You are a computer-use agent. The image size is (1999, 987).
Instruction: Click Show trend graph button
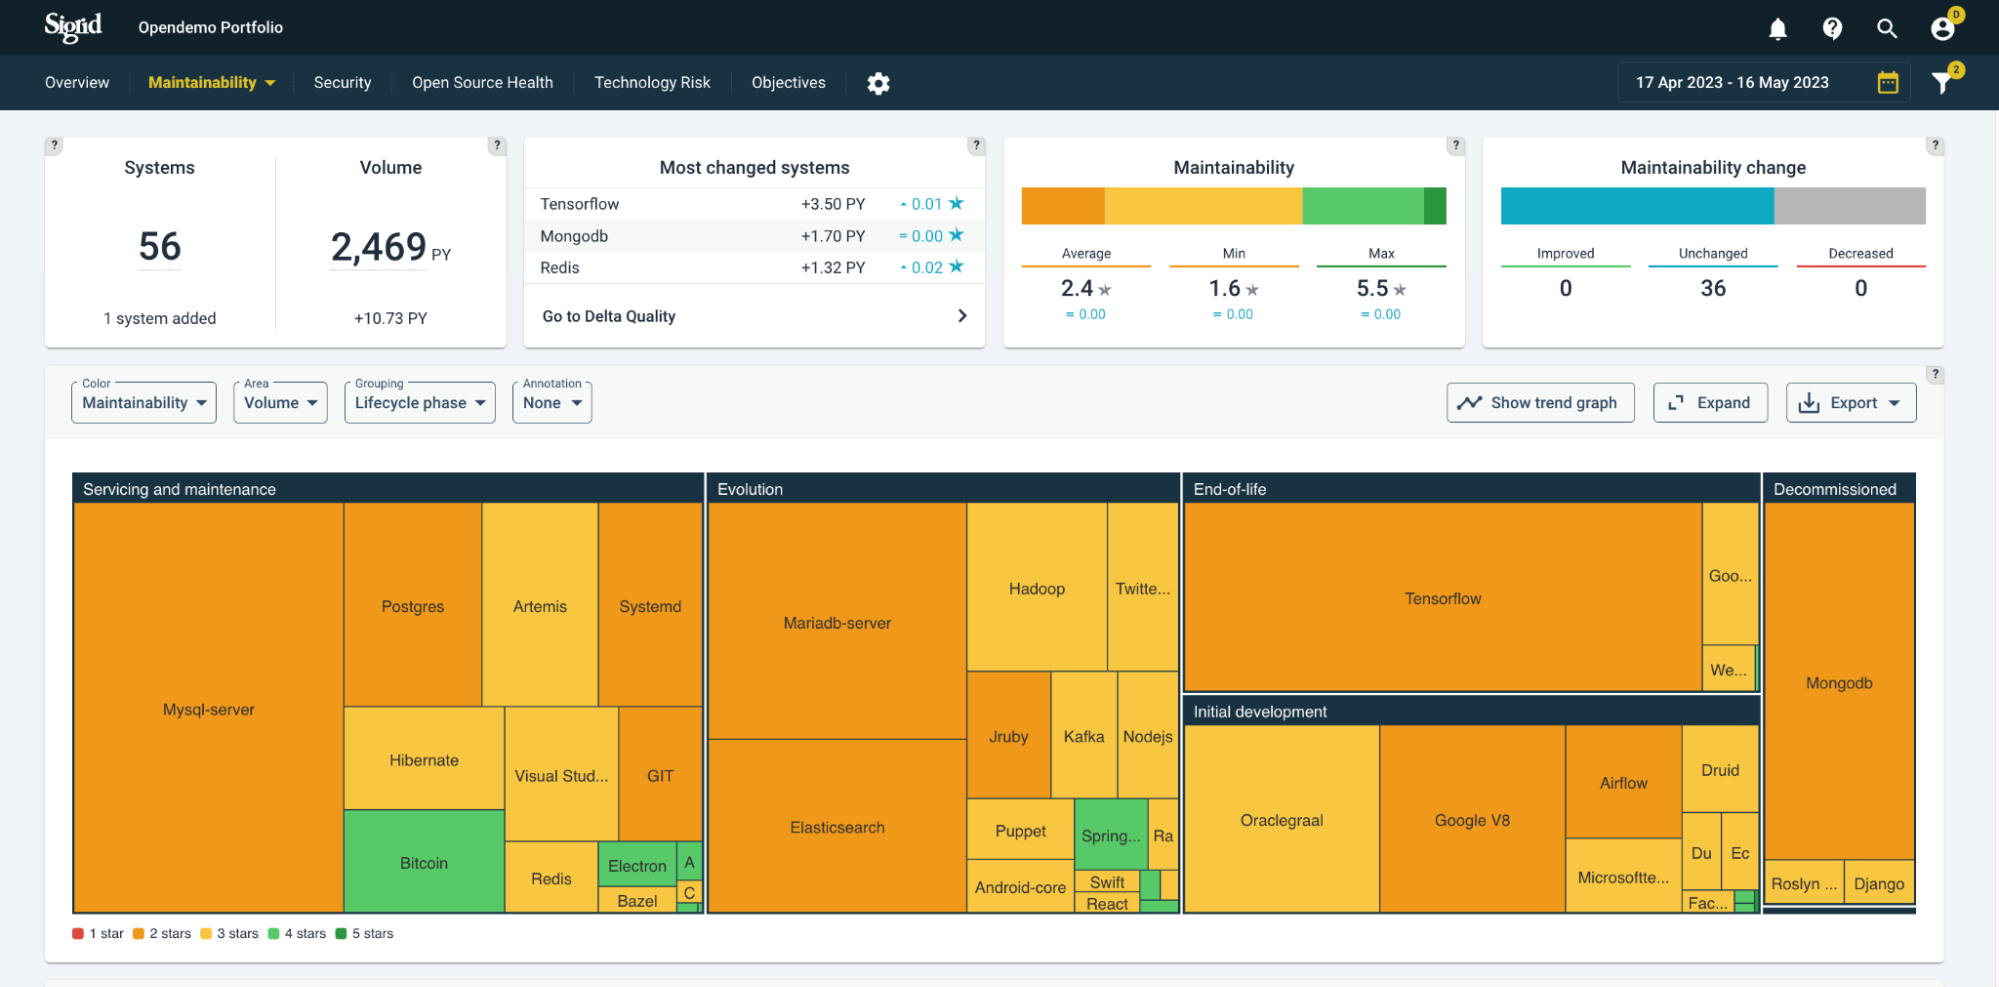pos(1540,403)
